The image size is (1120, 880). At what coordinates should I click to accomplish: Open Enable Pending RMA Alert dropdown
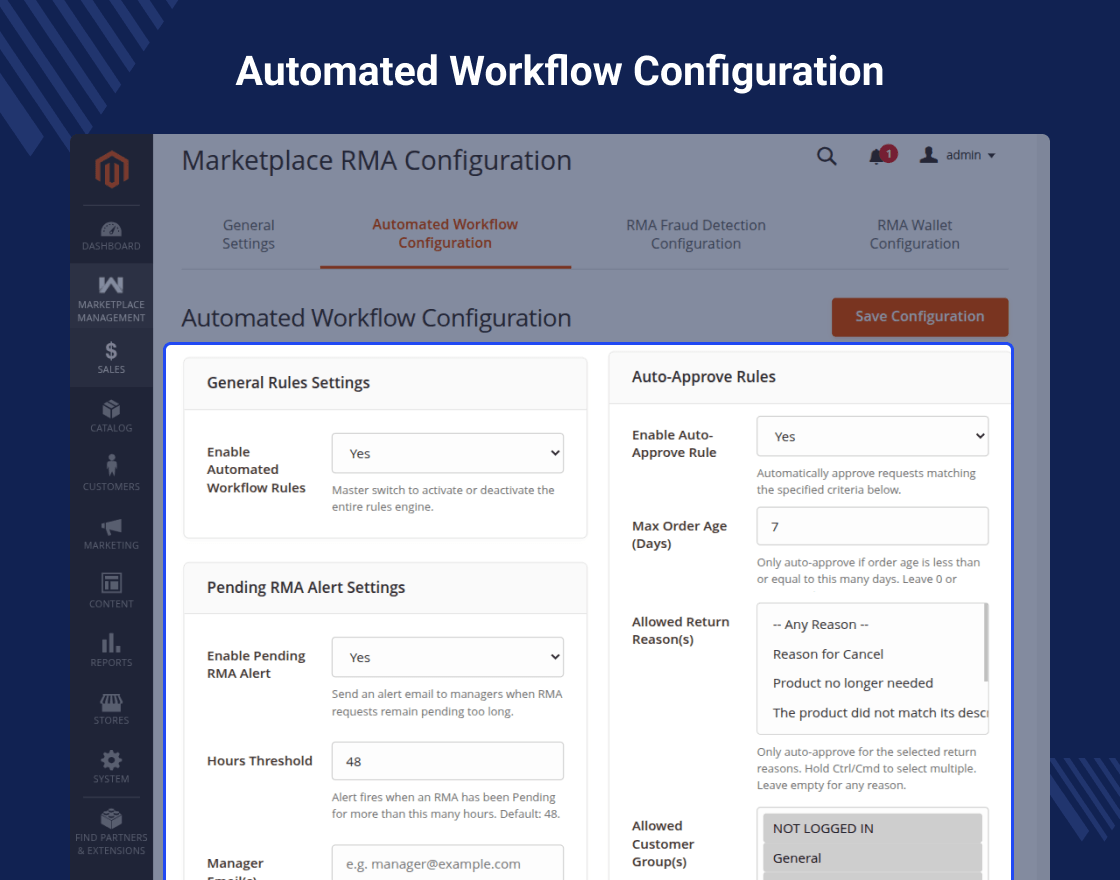tap(448, 657)
